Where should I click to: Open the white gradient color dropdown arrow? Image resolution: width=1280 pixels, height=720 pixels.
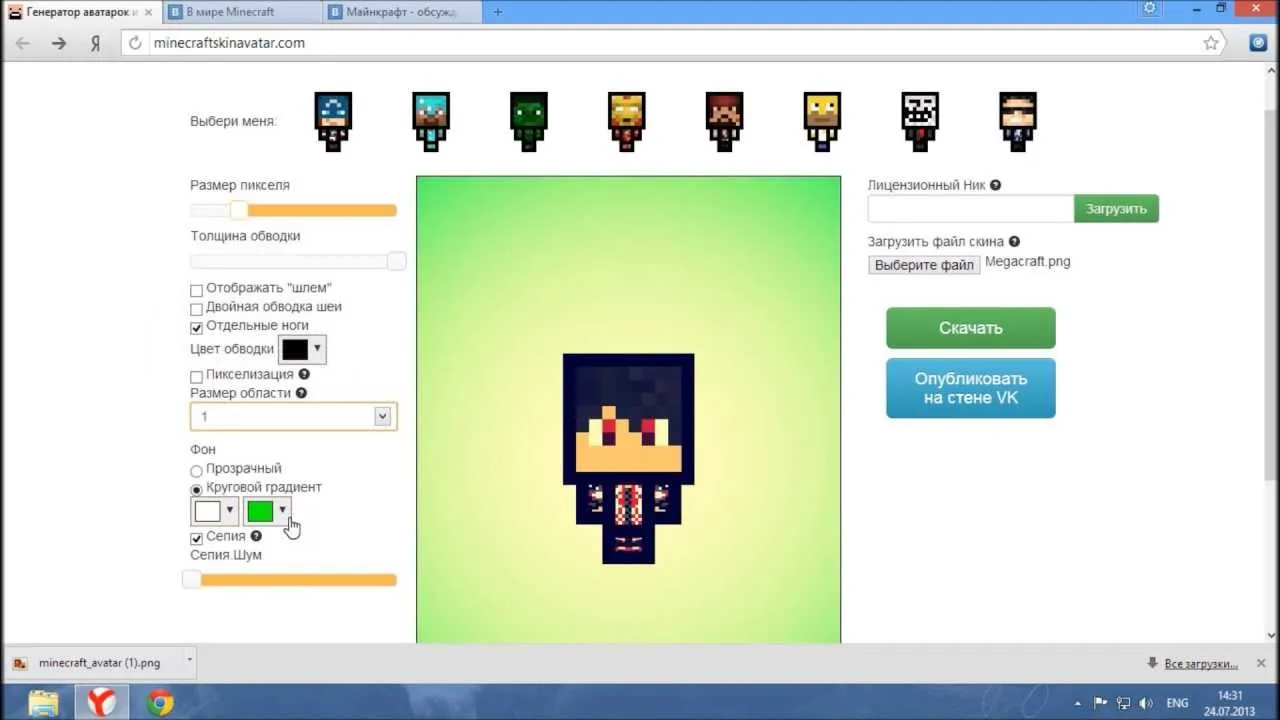tap(230, 511)
